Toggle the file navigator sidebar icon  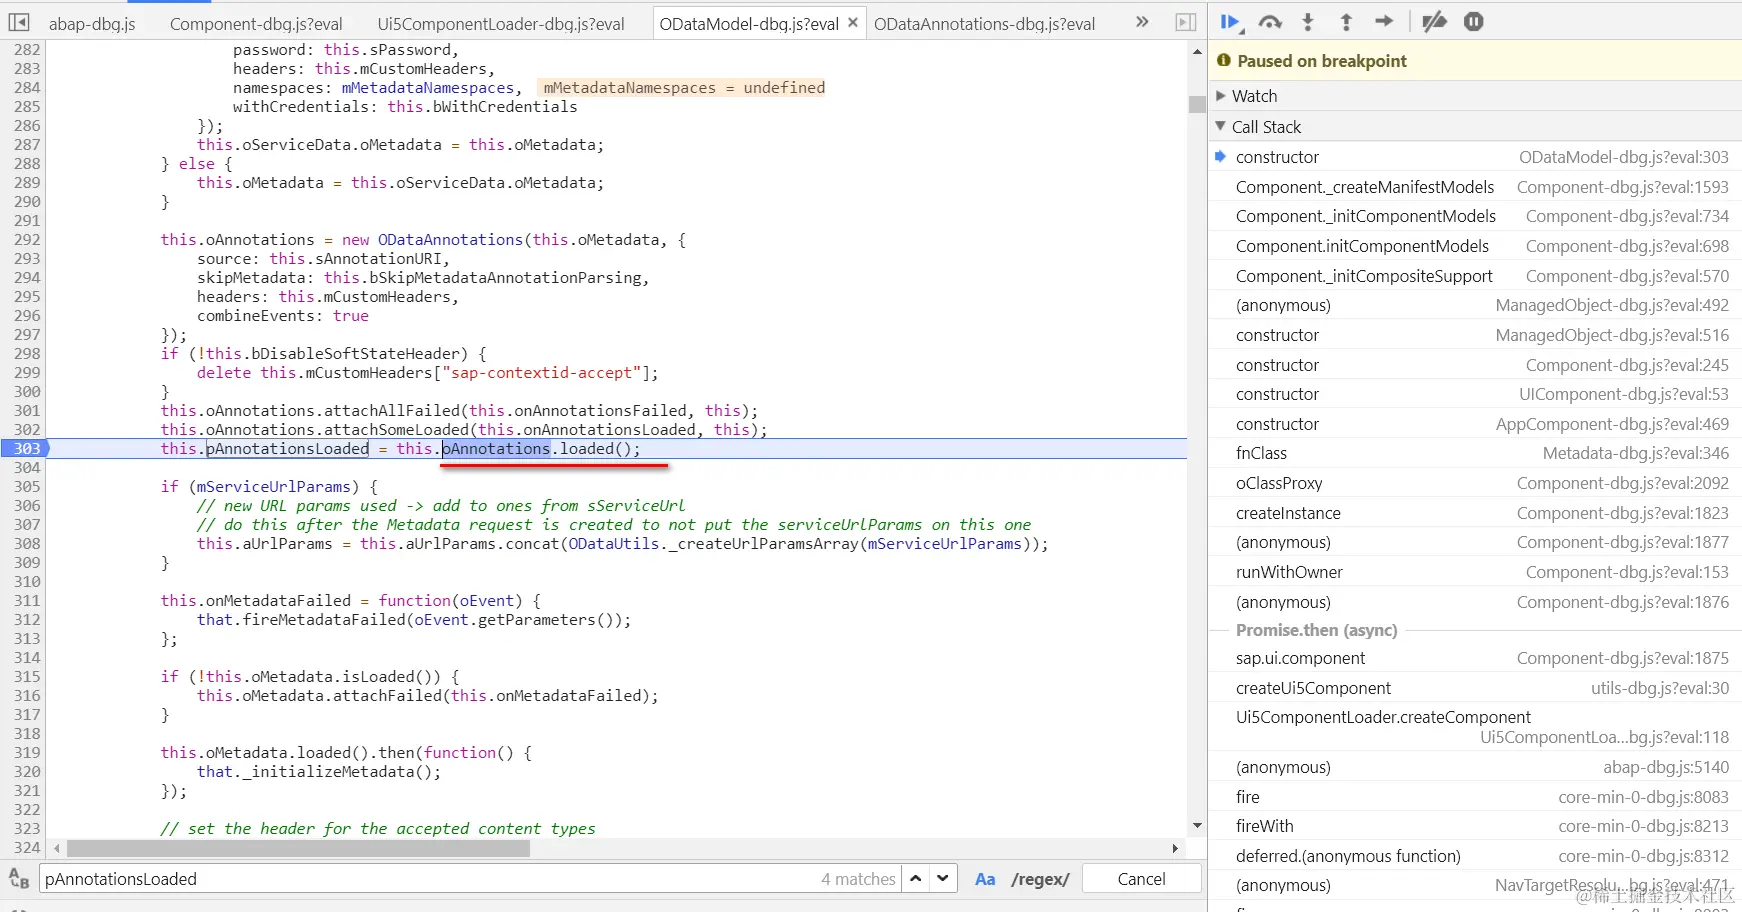coord(19,22)
